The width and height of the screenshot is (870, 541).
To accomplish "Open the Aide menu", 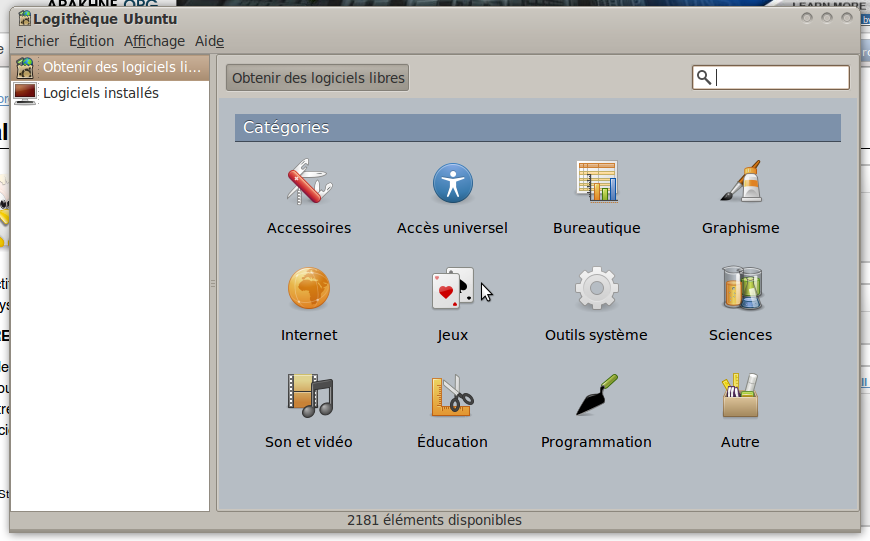I will pyautogui.click(x=209, y=41).
